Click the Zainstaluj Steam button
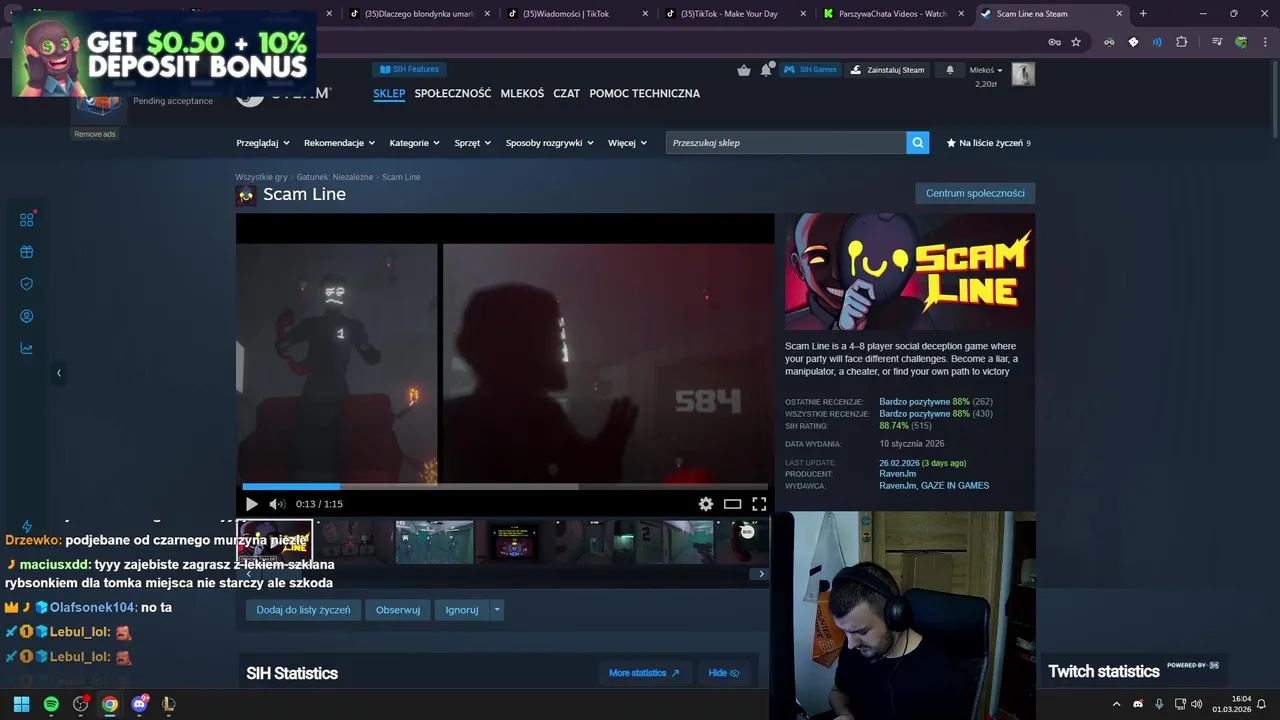 (887, 70)
